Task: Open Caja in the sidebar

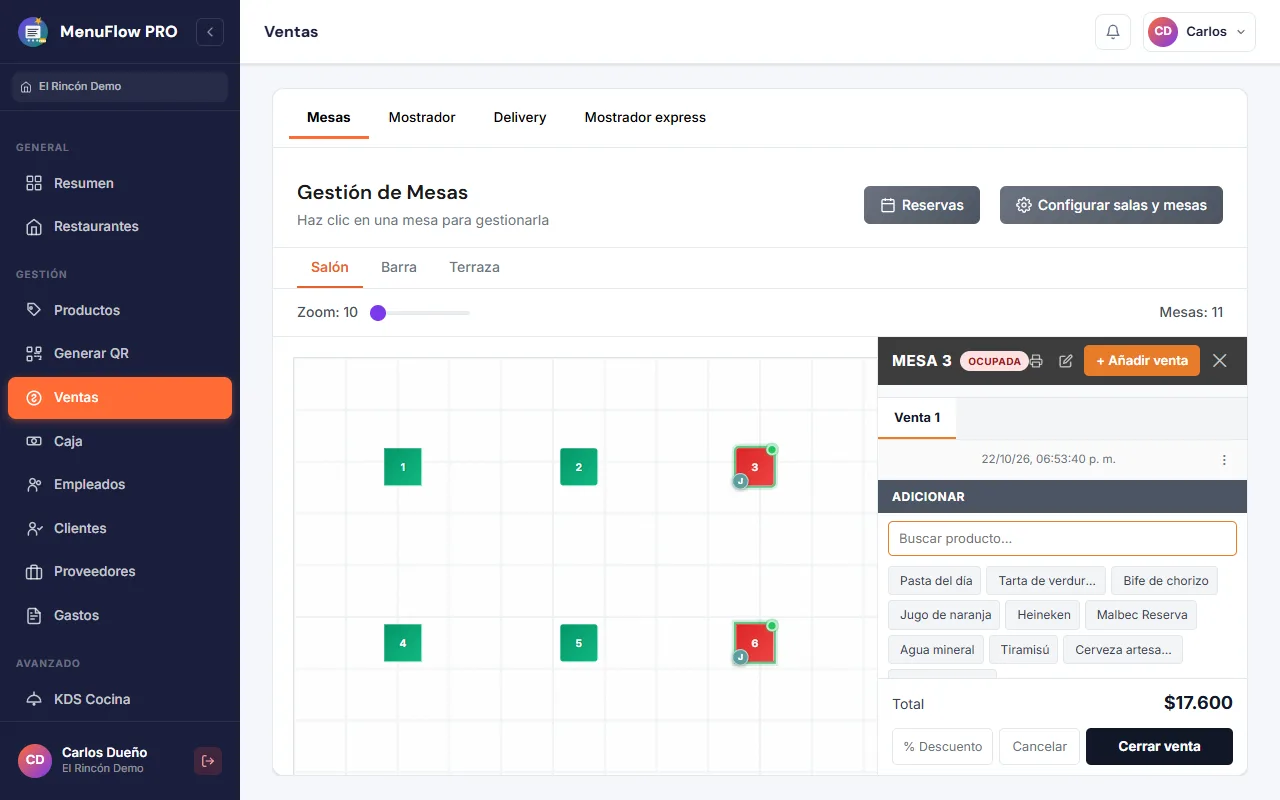Action: point(120,441)
